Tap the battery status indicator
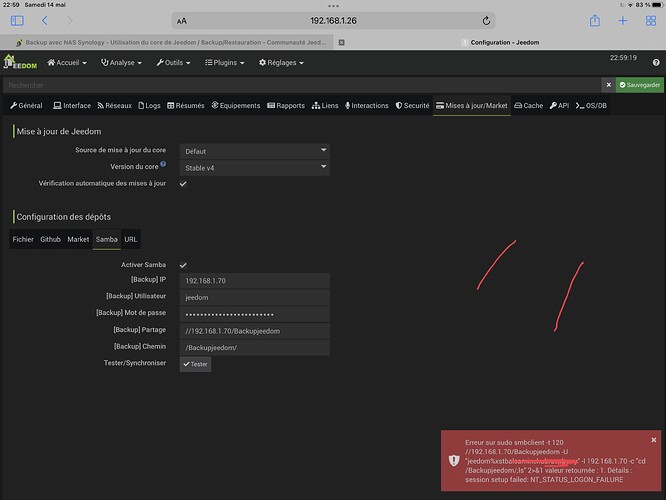The width and height of the screenshot is (666, 500). [657, 5]
